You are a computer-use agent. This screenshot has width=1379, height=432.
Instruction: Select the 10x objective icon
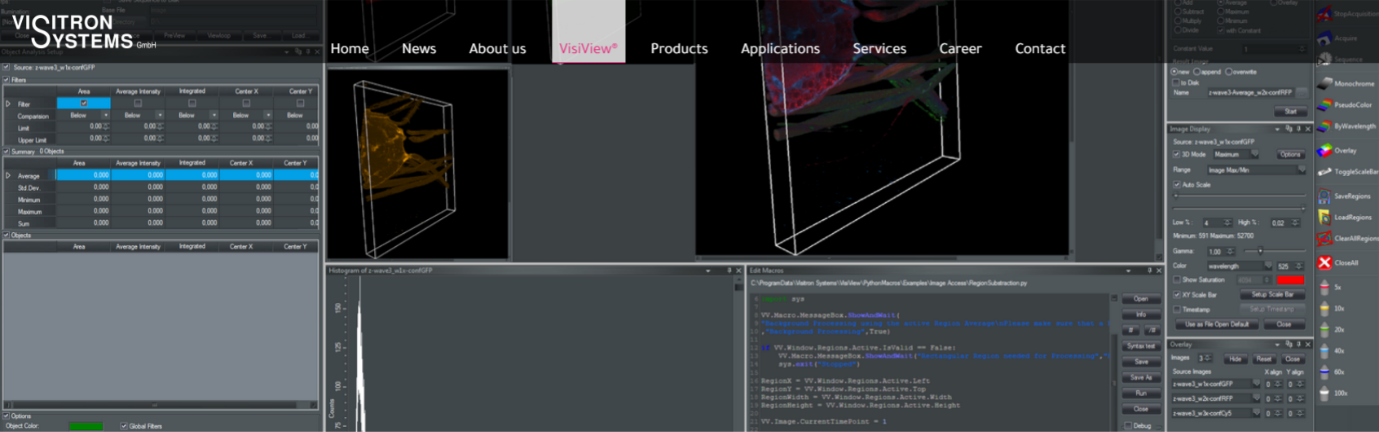[x=1324, y=308]
